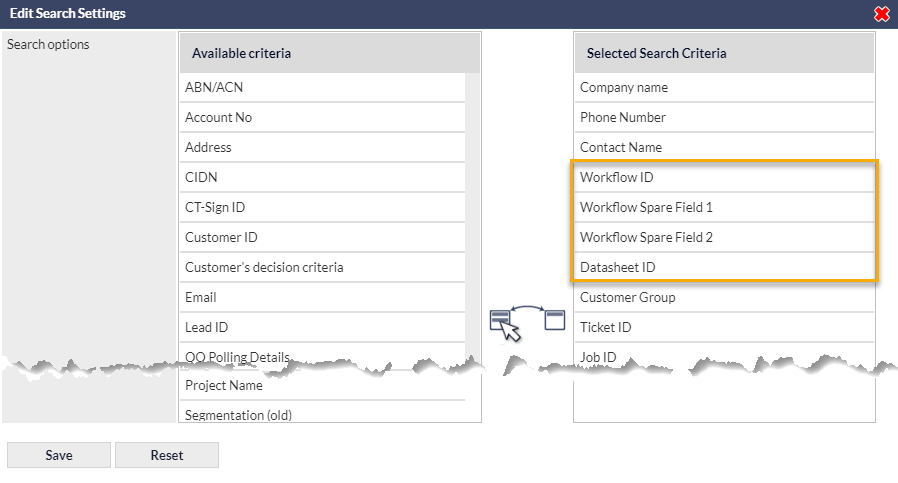Viewport: 898px width, 483px height.
Task: Select Customer ID in available criteria
Action: coord(322,237)
